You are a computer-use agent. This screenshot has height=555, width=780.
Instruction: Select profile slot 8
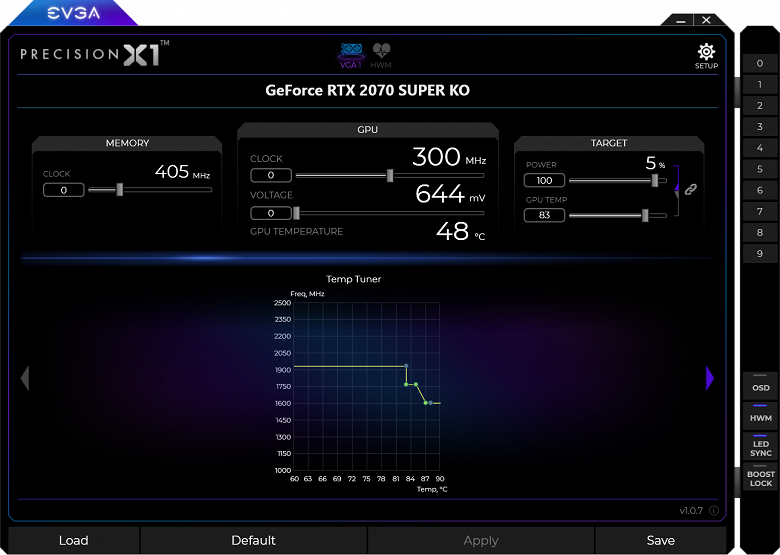(760, 232)
